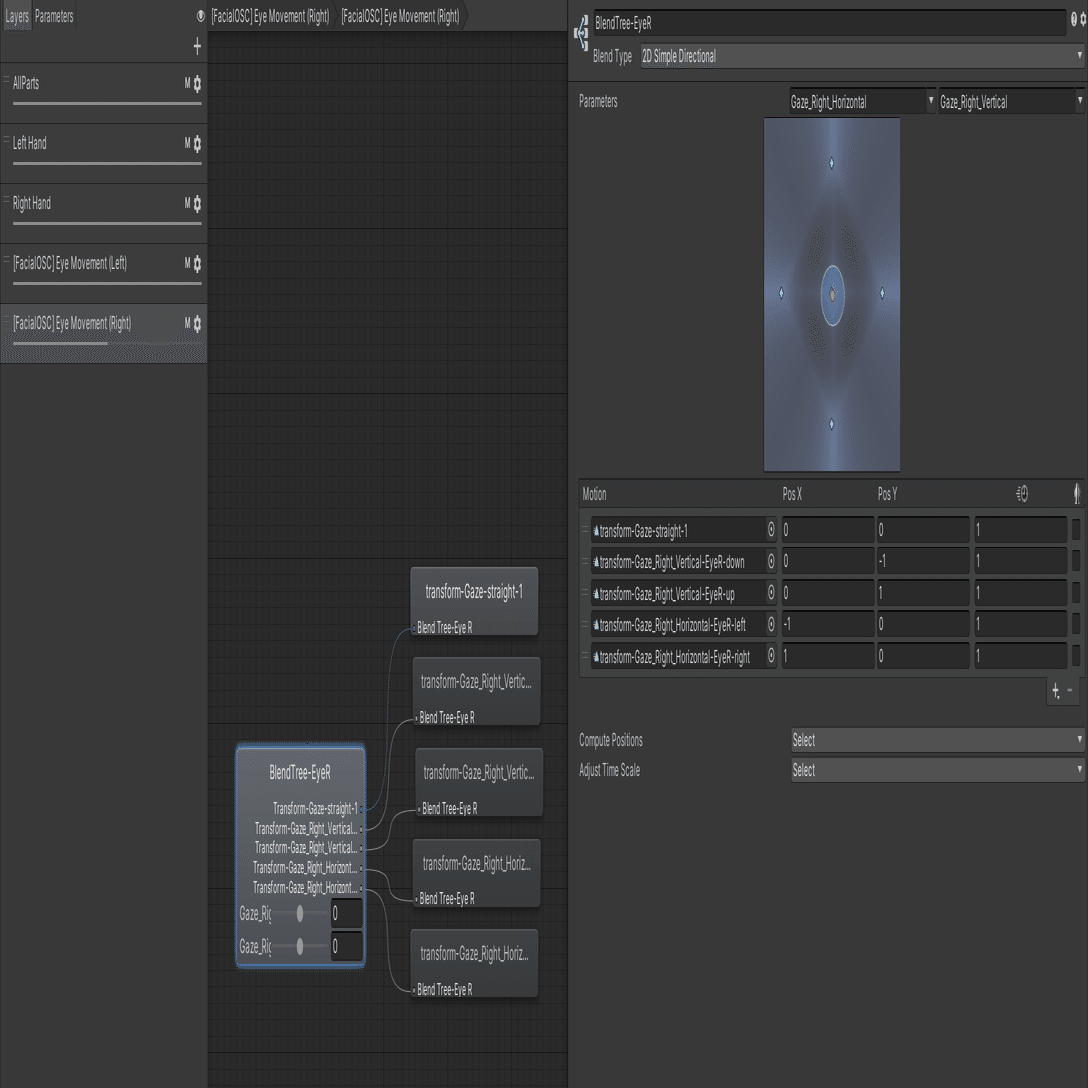
Task: Open help via the question mark icon
Action: pos(1072,17)
